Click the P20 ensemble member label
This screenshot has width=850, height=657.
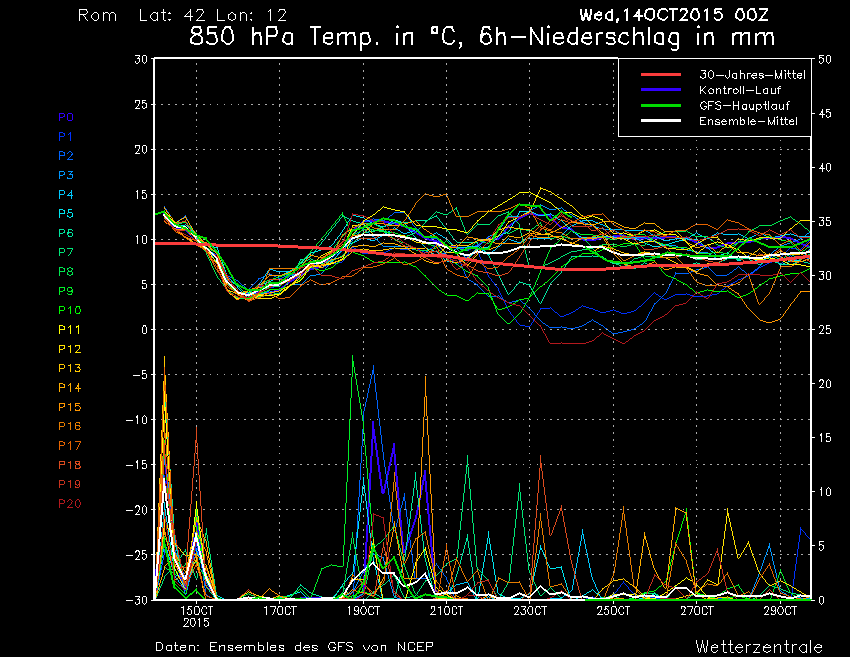(x=70, y=504)
